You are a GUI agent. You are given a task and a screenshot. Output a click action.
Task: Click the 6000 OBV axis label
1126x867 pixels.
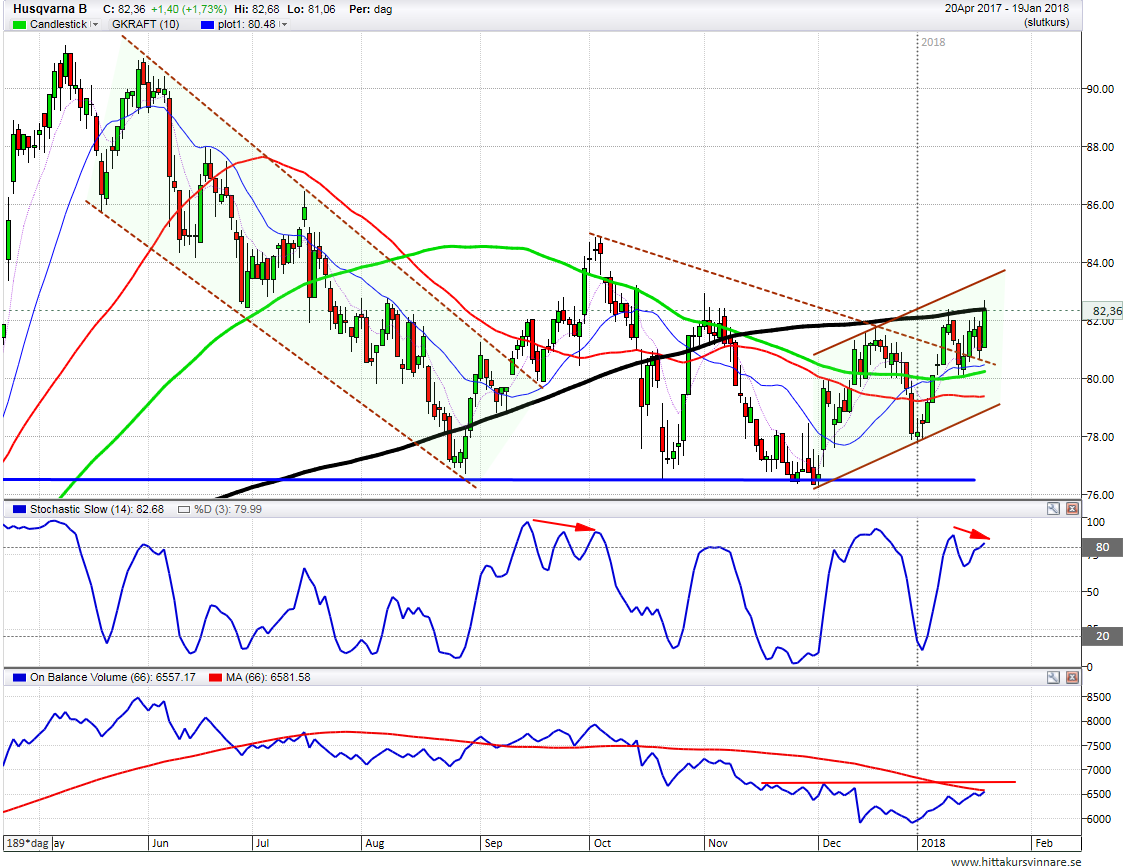1098,819
